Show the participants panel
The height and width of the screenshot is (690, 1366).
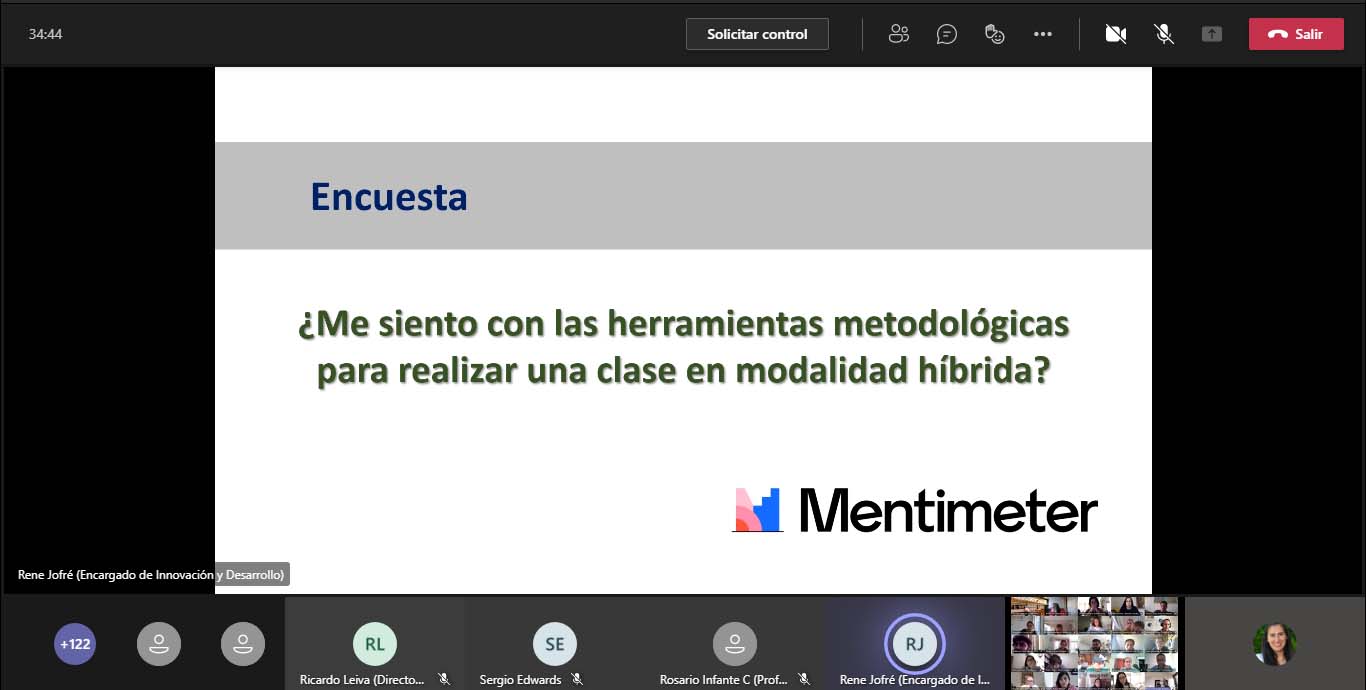pyautogui.click(x=899, y=34)
